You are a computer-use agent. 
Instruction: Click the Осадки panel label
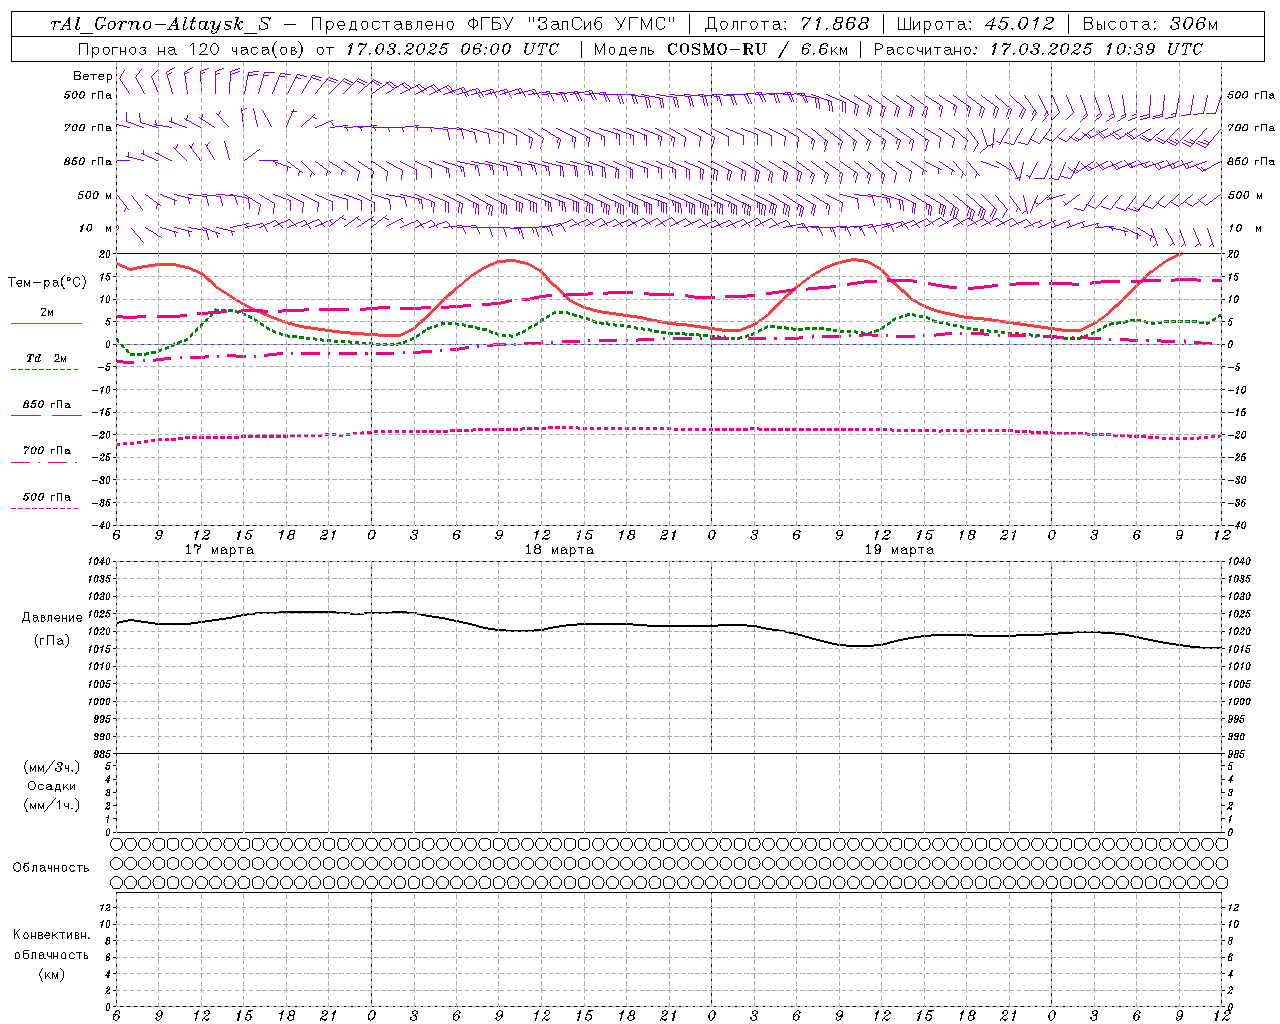pos(51,786)
